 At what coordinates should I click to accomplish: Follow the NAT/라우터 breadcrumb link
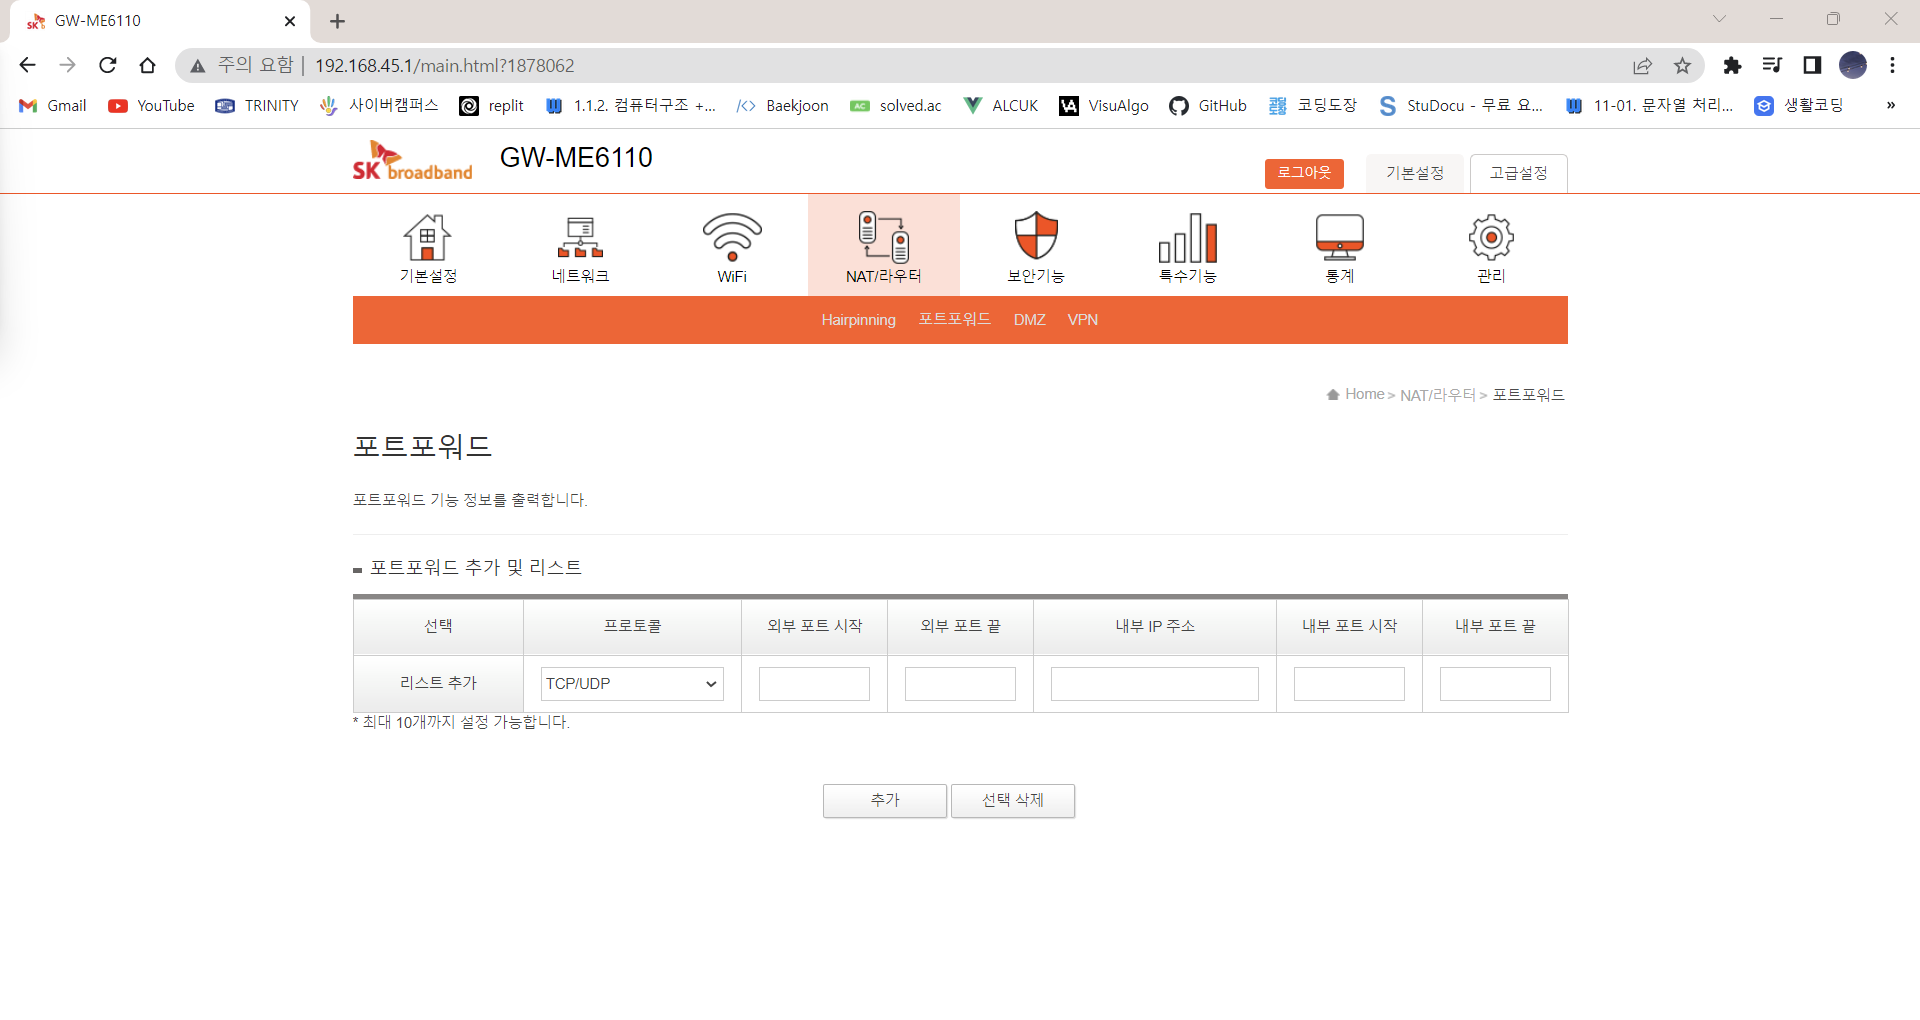click(x=1438, y=395)
